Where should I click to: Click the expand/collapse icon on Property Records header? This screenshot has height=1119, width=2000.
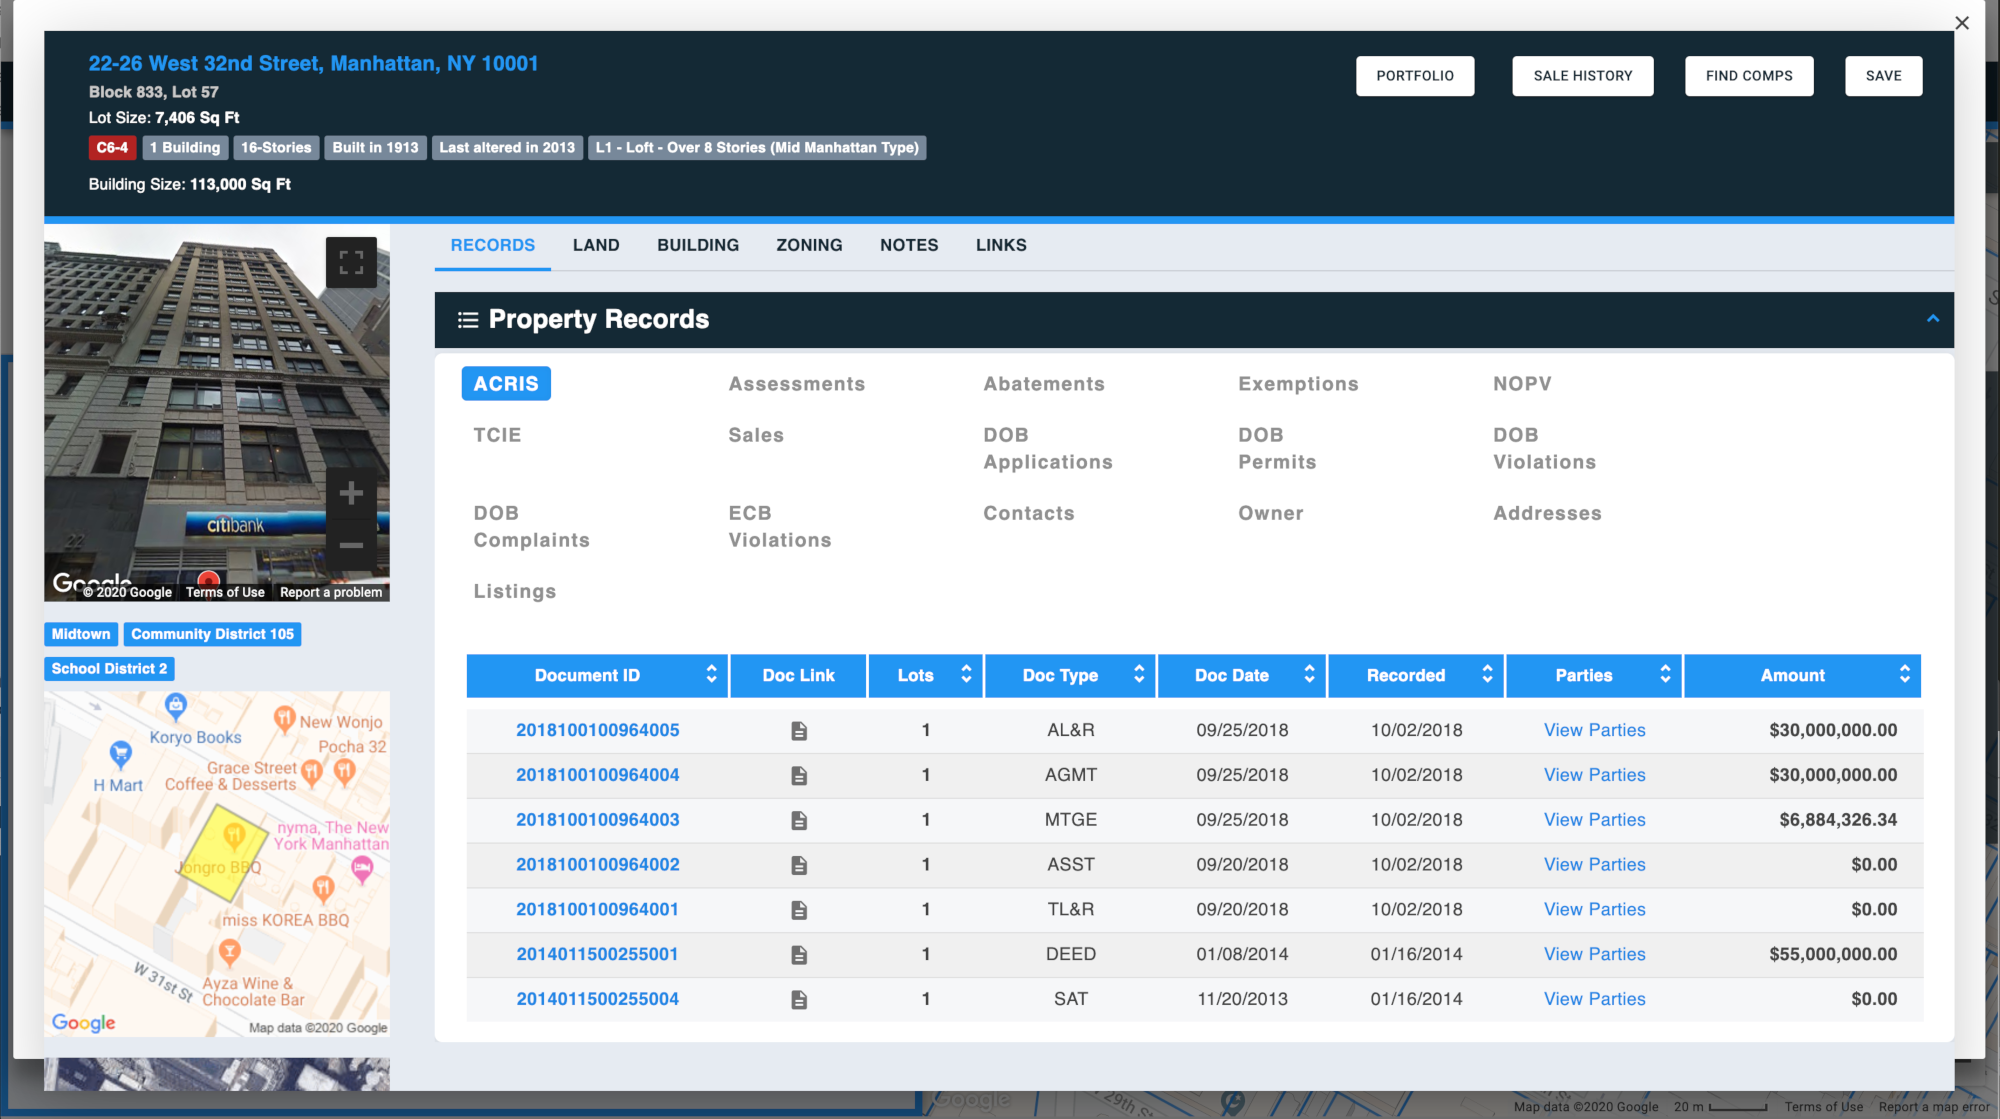1933,319
